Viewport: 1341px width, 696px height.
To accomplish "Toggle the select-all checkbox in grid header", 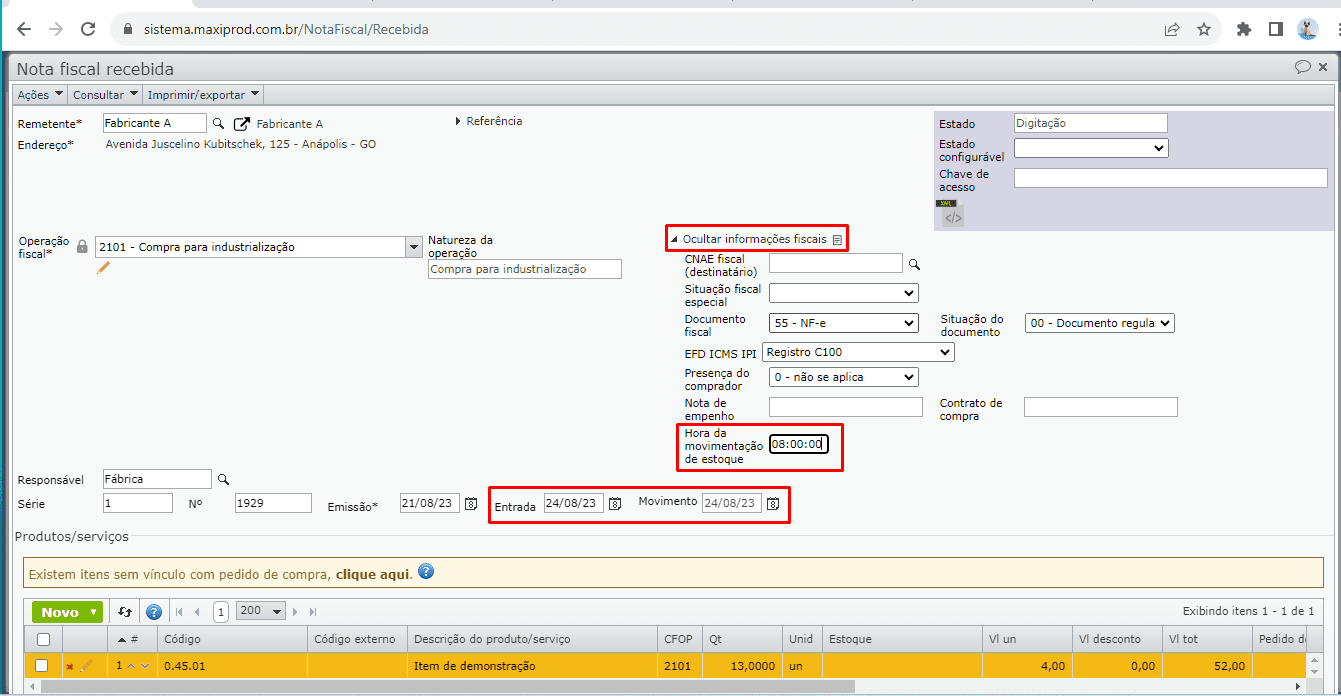I will coord(43,639).
